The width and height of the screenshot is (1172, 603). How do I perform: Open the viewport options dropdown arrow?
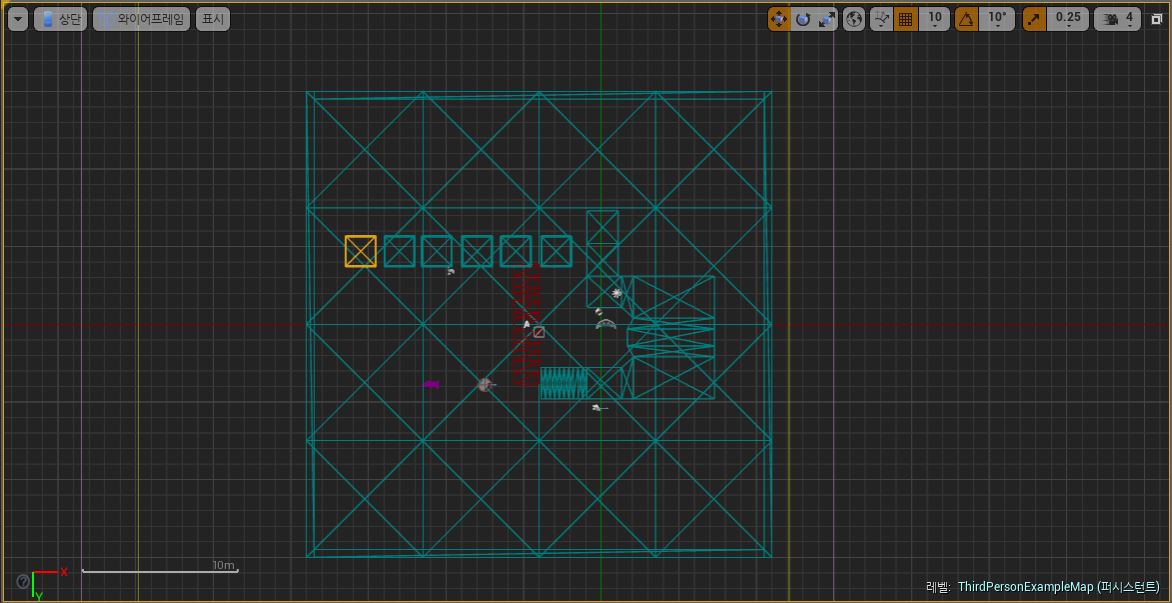(19, 19)
